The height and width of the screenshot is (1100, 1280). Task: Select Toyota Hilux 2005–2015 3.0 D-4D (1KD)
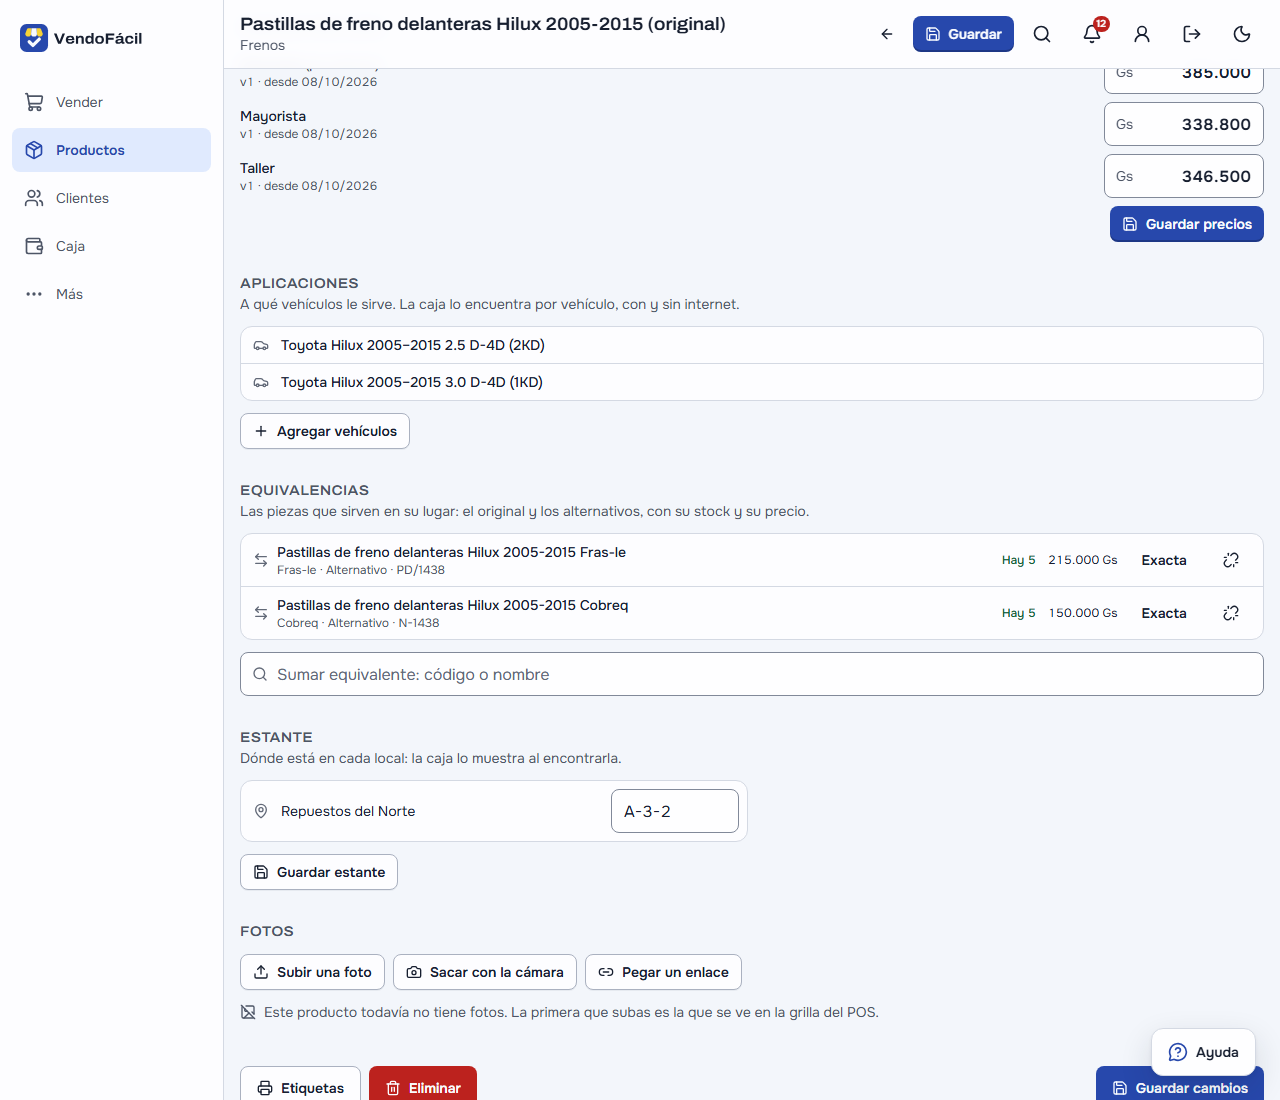[752, 382]
